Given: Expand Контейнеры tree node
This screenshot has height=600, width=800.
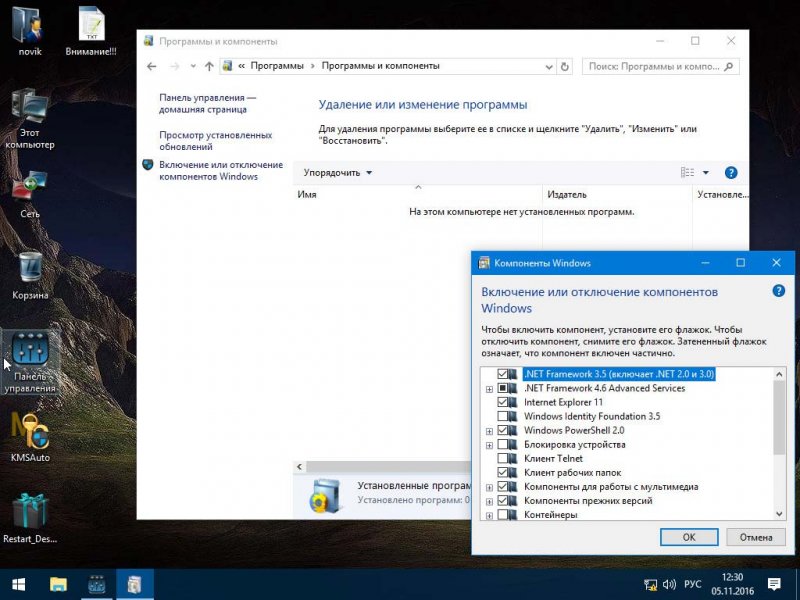Looking at the screenshot, I should [489, 516].
